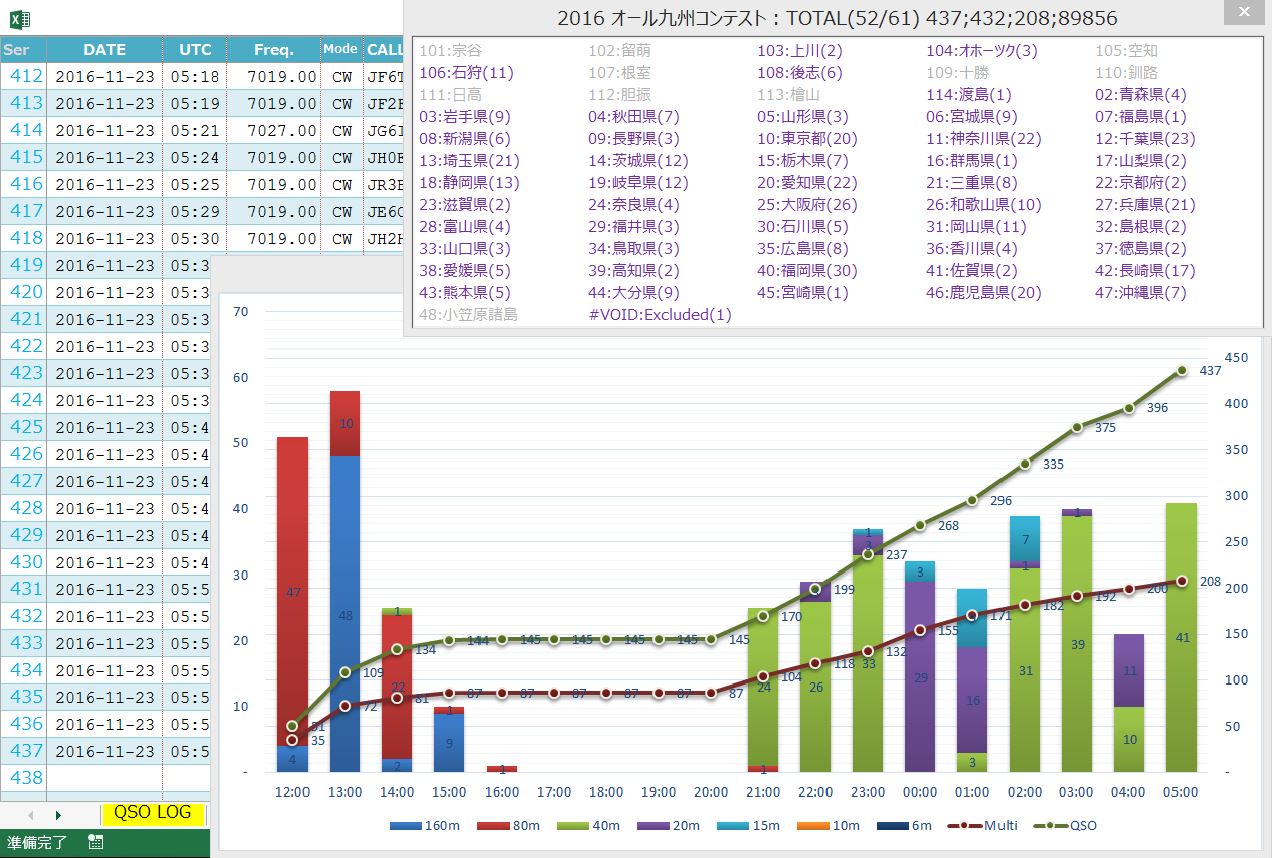Click the 80m legend entry
The width and height of the screenshot is (1272, 858).
point(502,826)
